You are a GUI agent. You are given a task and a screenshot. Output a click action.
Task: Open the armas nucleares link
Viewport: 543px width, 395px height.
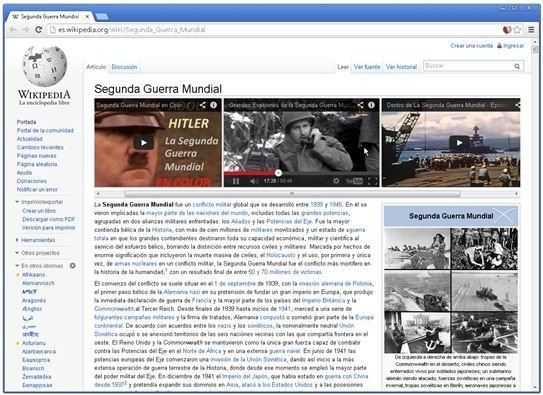coord(136,263)
